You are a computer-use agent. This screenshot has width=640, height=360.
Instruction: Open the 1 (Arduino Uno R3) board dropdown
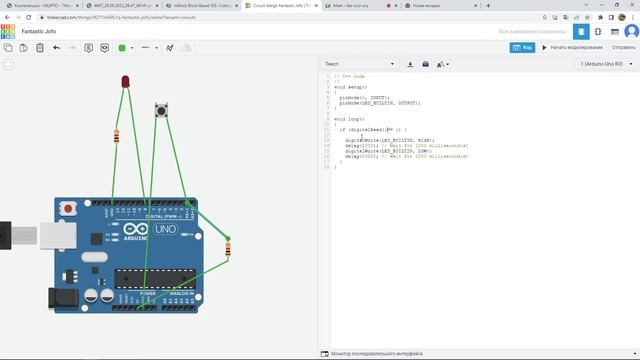606,64
